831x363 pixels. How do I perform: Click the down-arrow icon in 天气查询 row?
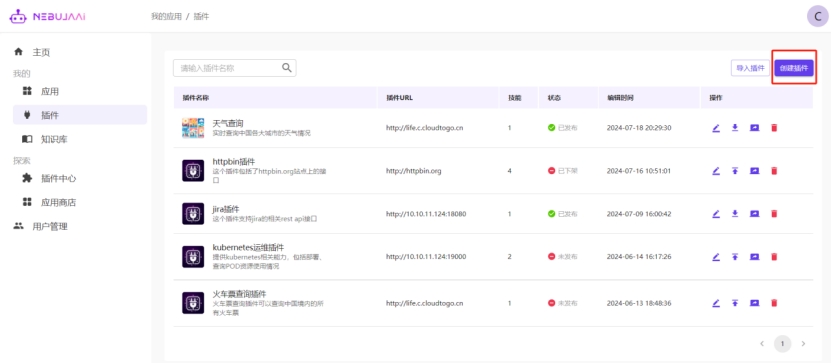pos(735,128)
